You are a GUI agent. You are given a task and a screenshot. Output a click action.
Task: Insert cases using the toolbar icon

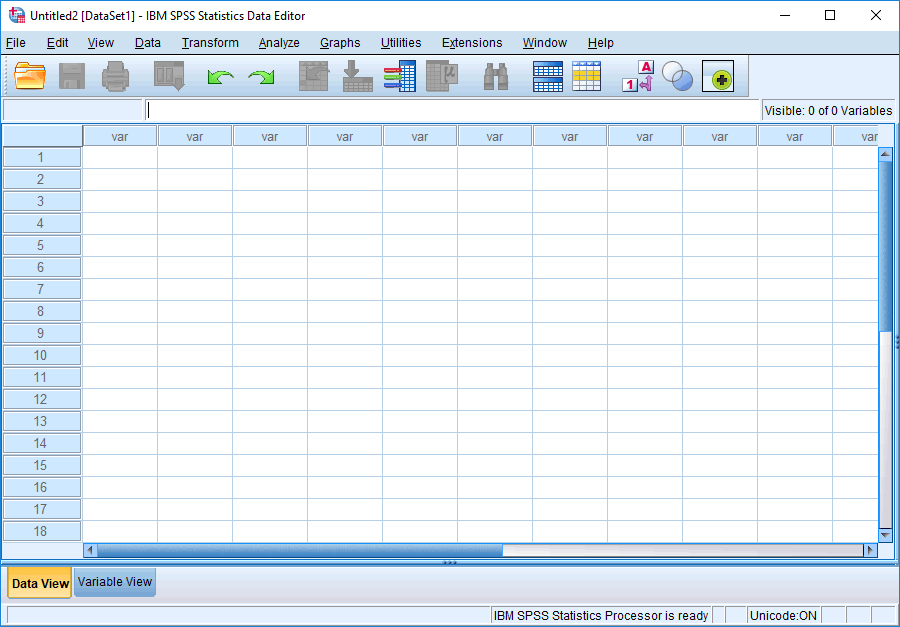click(547, 76)
